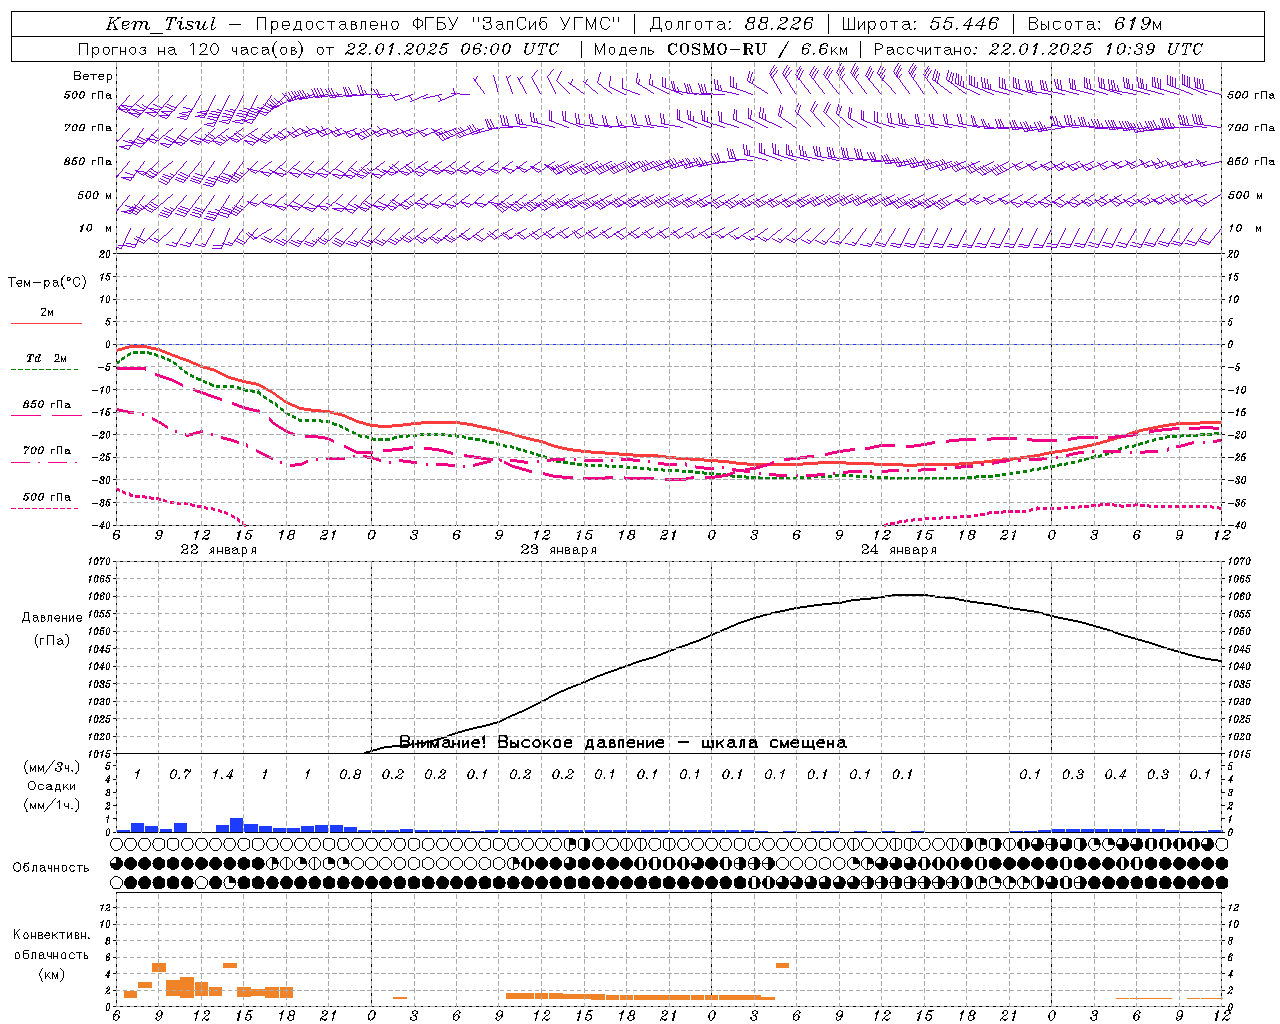
Task: Click the latitude value Широта: 55.446
Action: [920, 24]
